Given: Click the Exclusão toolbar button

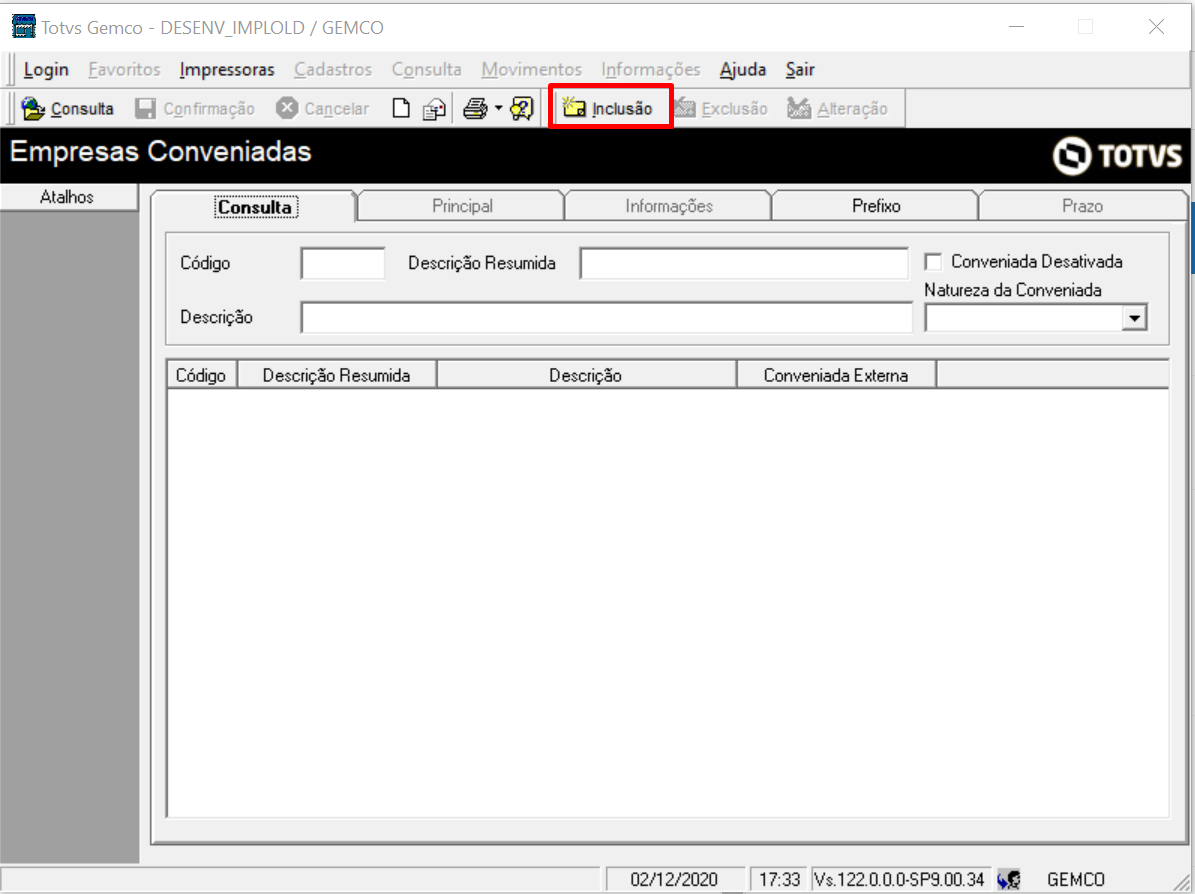Looking at the screenshot, I should coord(721,108).
